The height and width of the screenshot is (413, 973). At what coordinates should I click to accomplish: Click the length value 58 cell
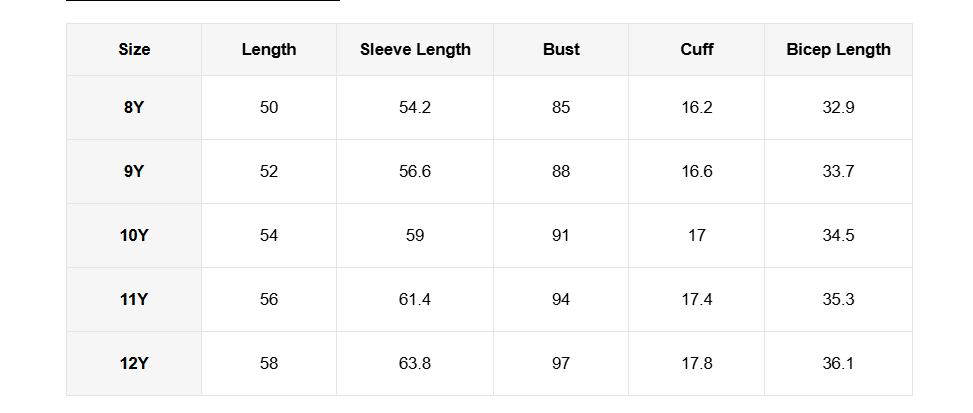pos(269,363)
